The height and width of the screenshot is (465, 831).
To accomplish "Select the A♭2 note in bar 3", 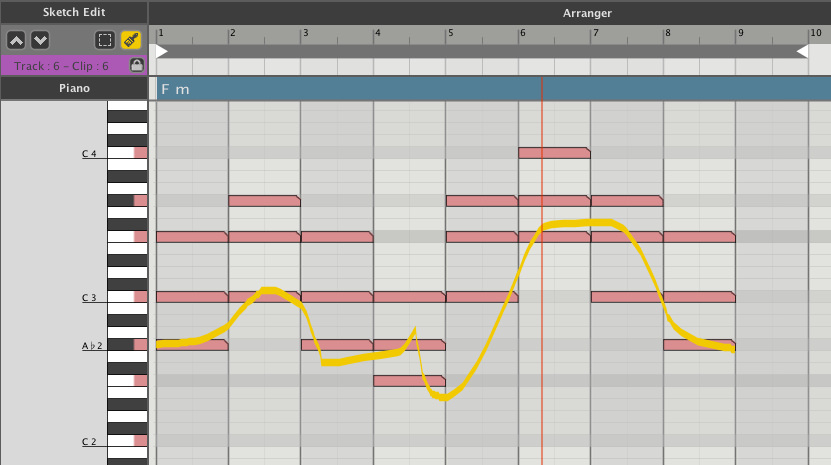I will coord(337,345).
